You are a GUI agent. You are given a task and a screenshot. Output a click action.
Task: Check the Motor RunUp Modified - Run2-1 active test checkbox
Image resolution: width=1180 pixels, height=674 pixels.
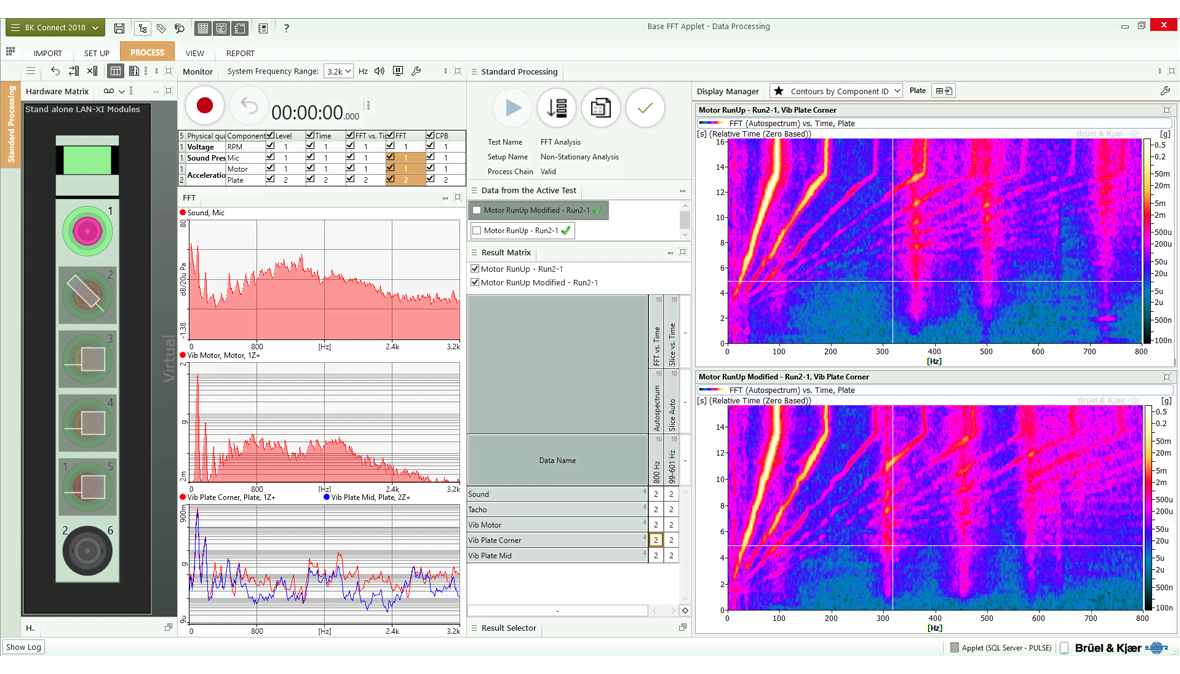coord(477,211)
